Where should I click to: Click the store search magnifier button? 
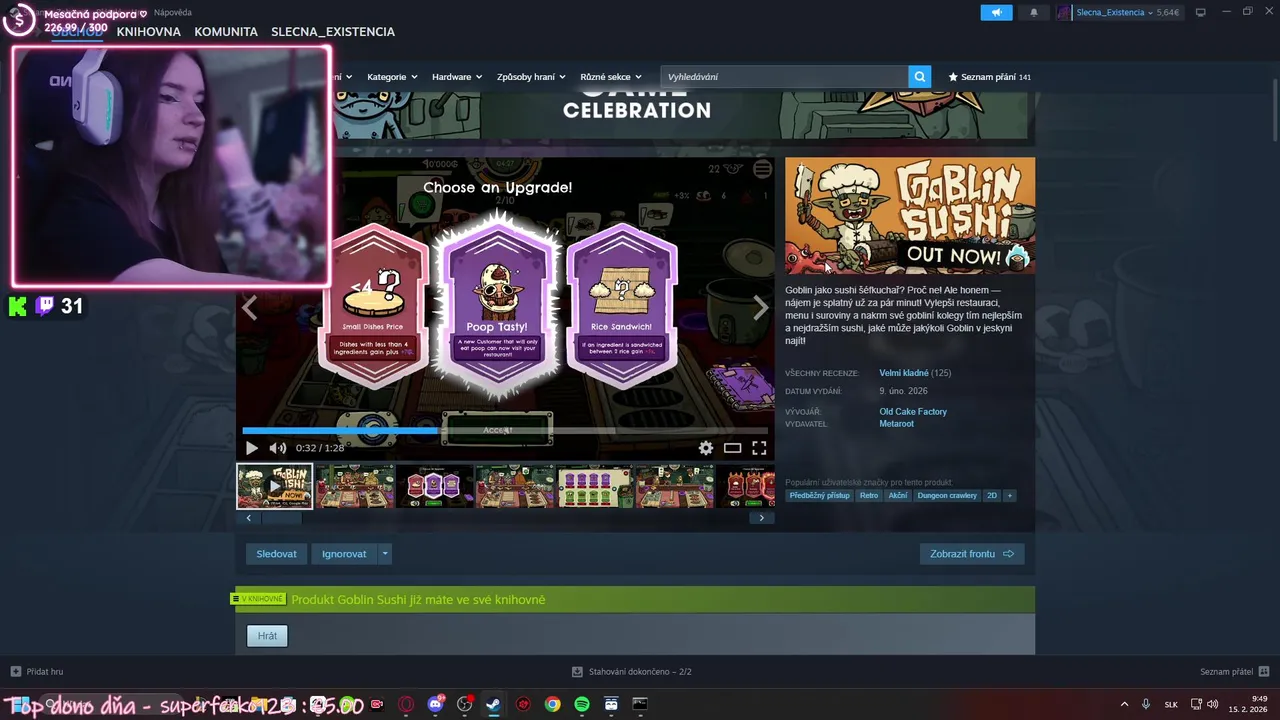920,76
